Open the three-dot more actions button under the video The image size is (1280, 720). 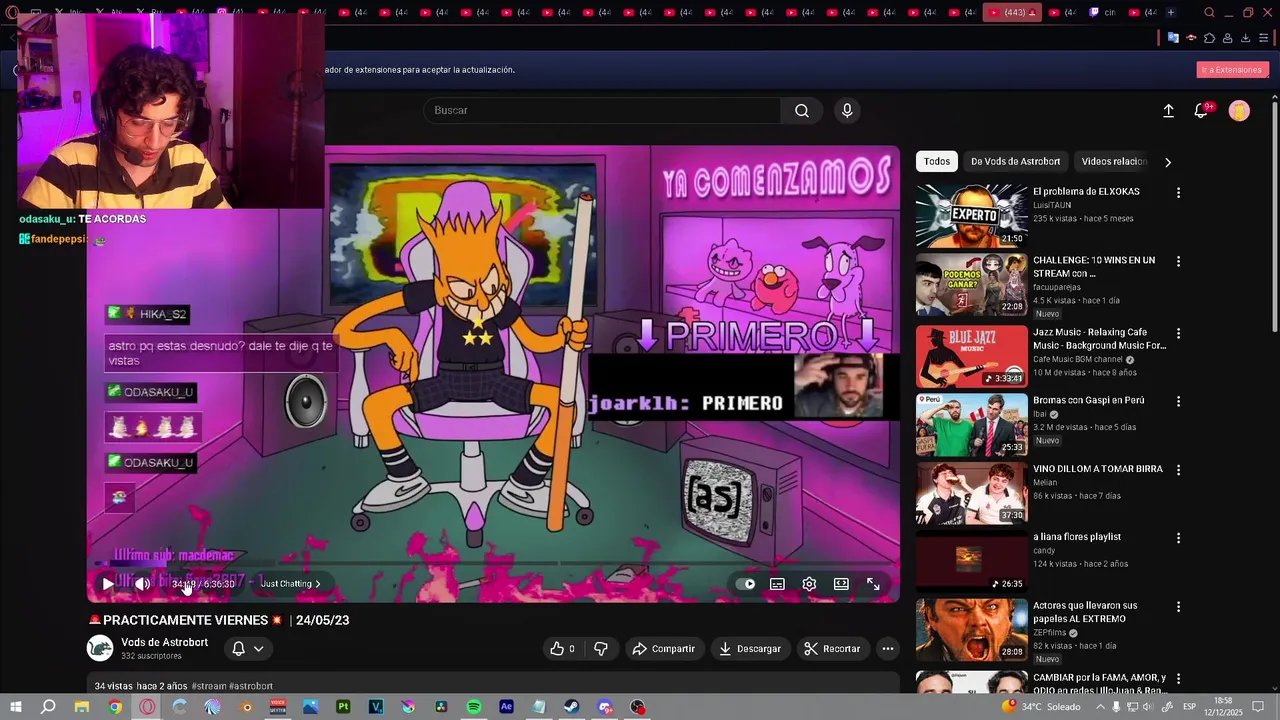887,649
